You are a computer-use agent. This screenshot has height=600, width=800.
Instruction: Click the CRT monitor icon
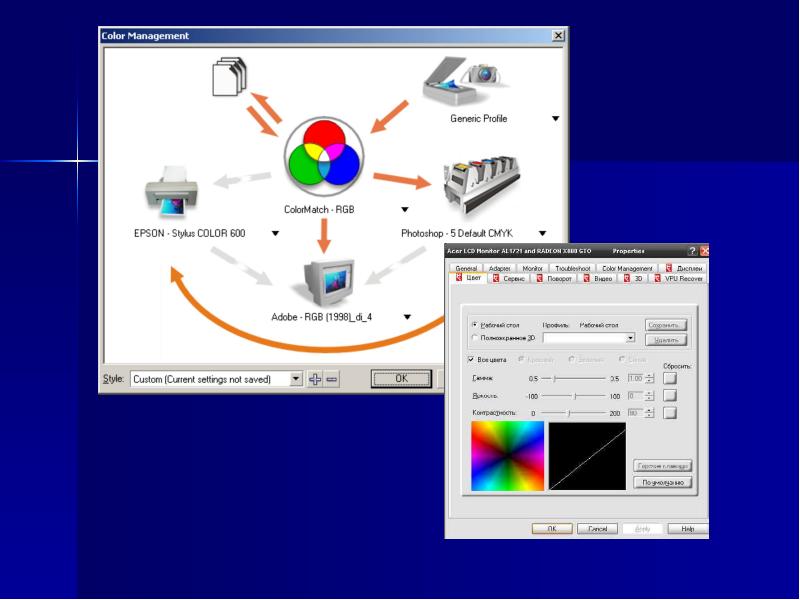(x=329, y=281)
